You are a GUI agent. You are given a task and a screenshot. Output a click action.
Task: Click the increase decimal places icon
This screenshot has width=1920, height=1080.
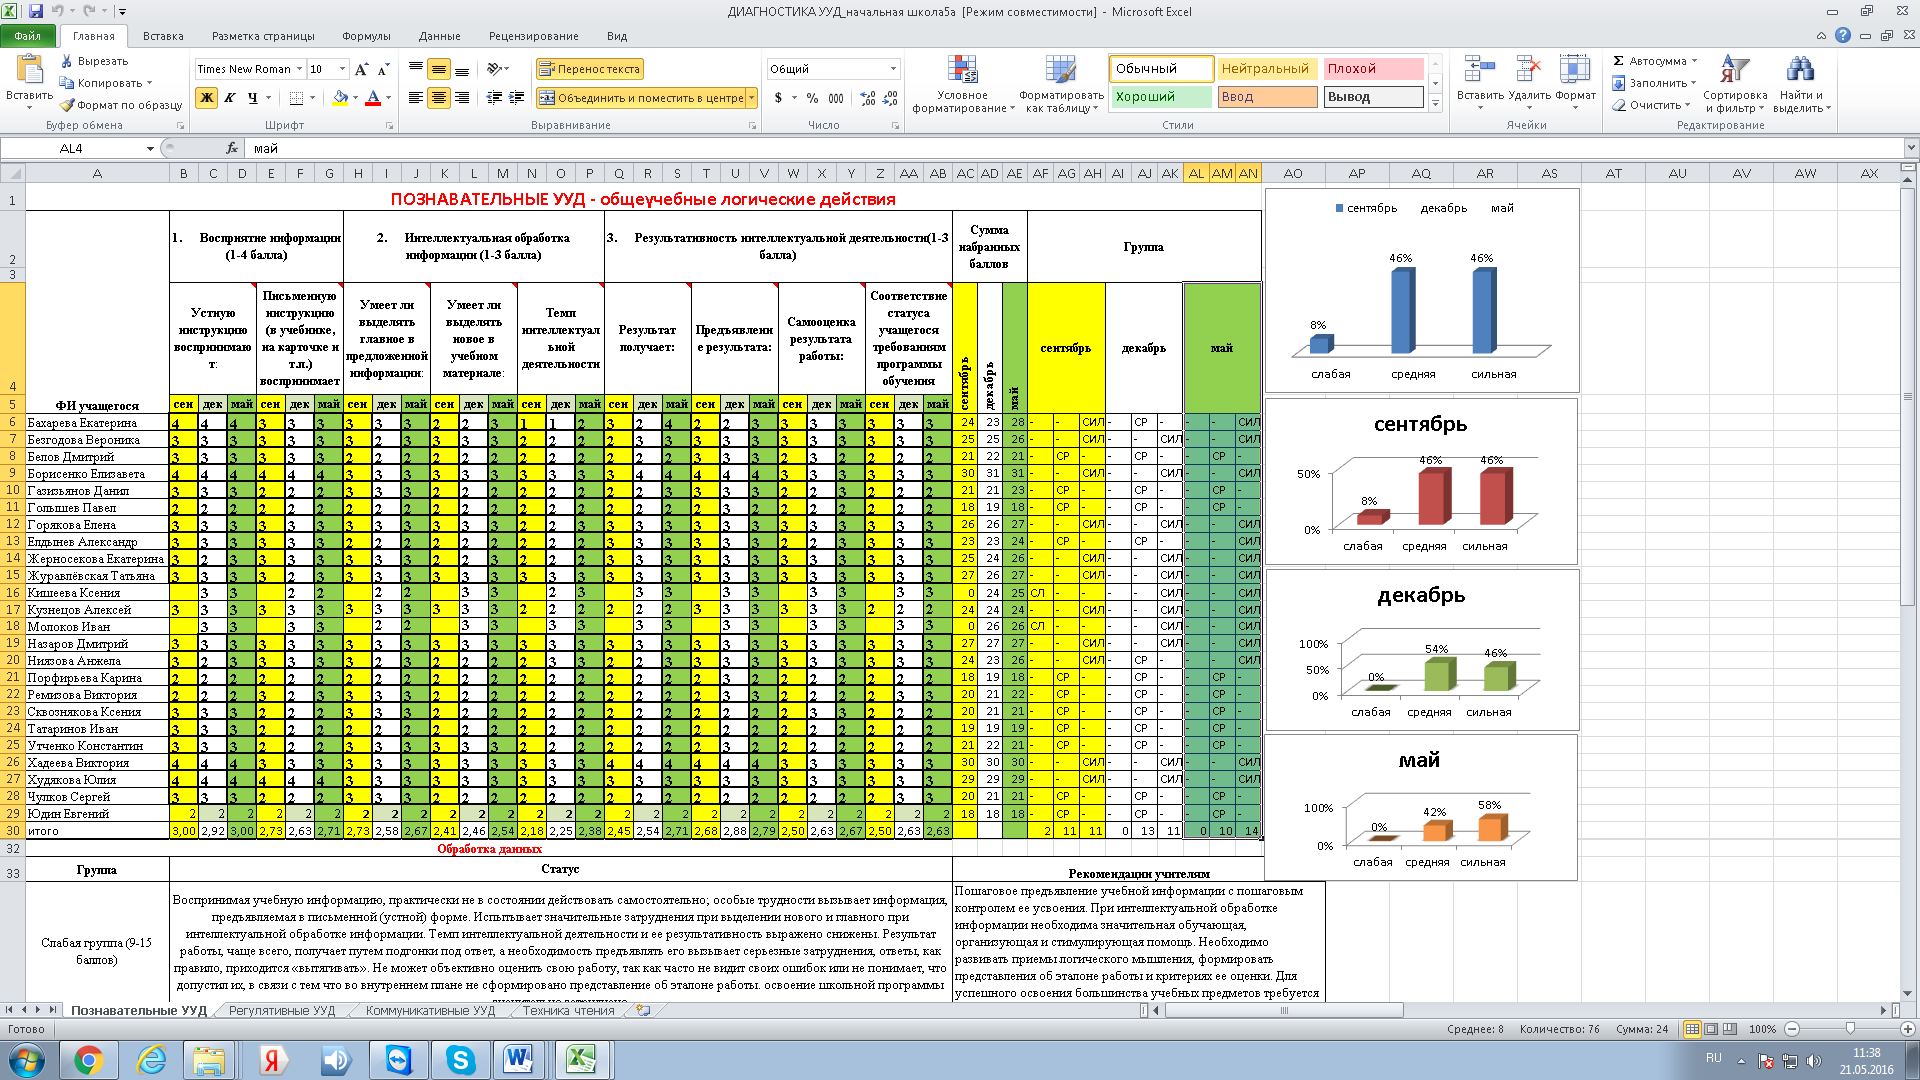[867, 98]
